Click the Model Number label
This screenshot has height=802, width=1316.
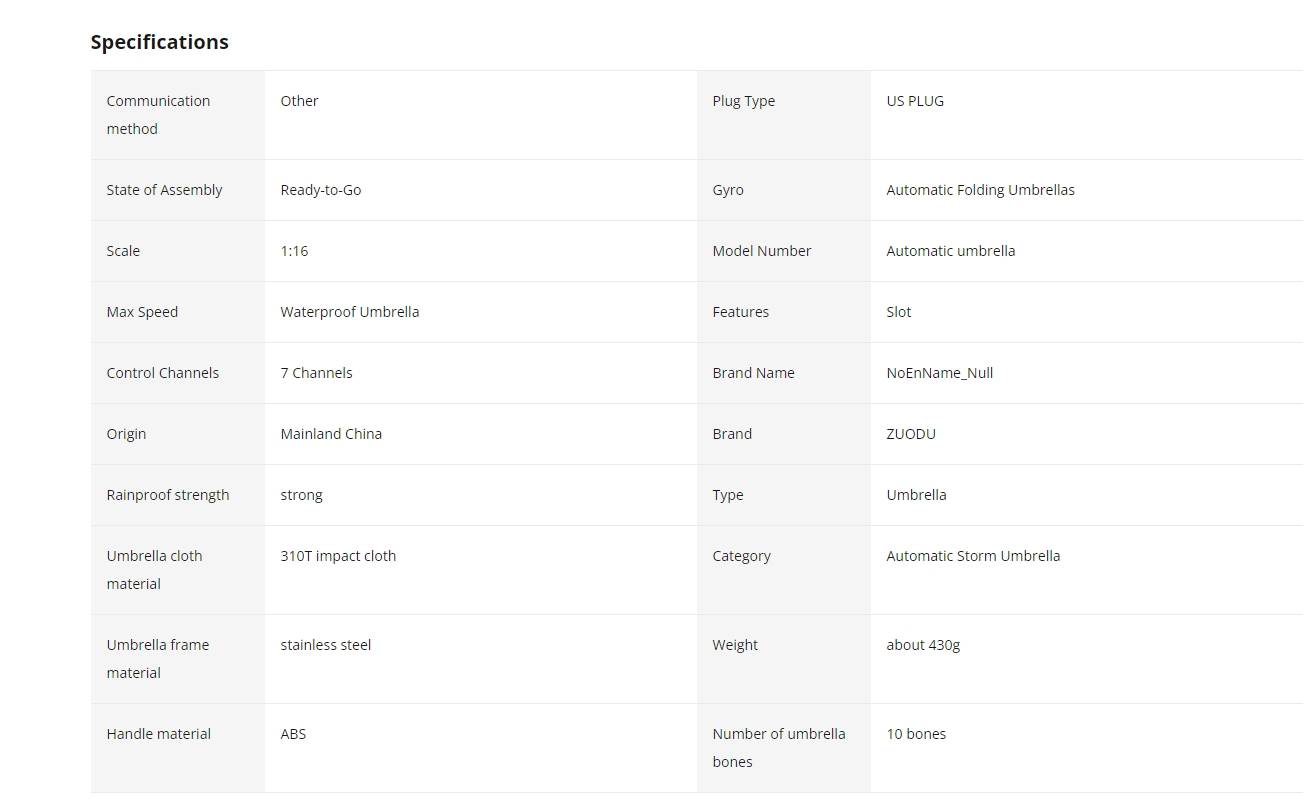tap(762, 251)
